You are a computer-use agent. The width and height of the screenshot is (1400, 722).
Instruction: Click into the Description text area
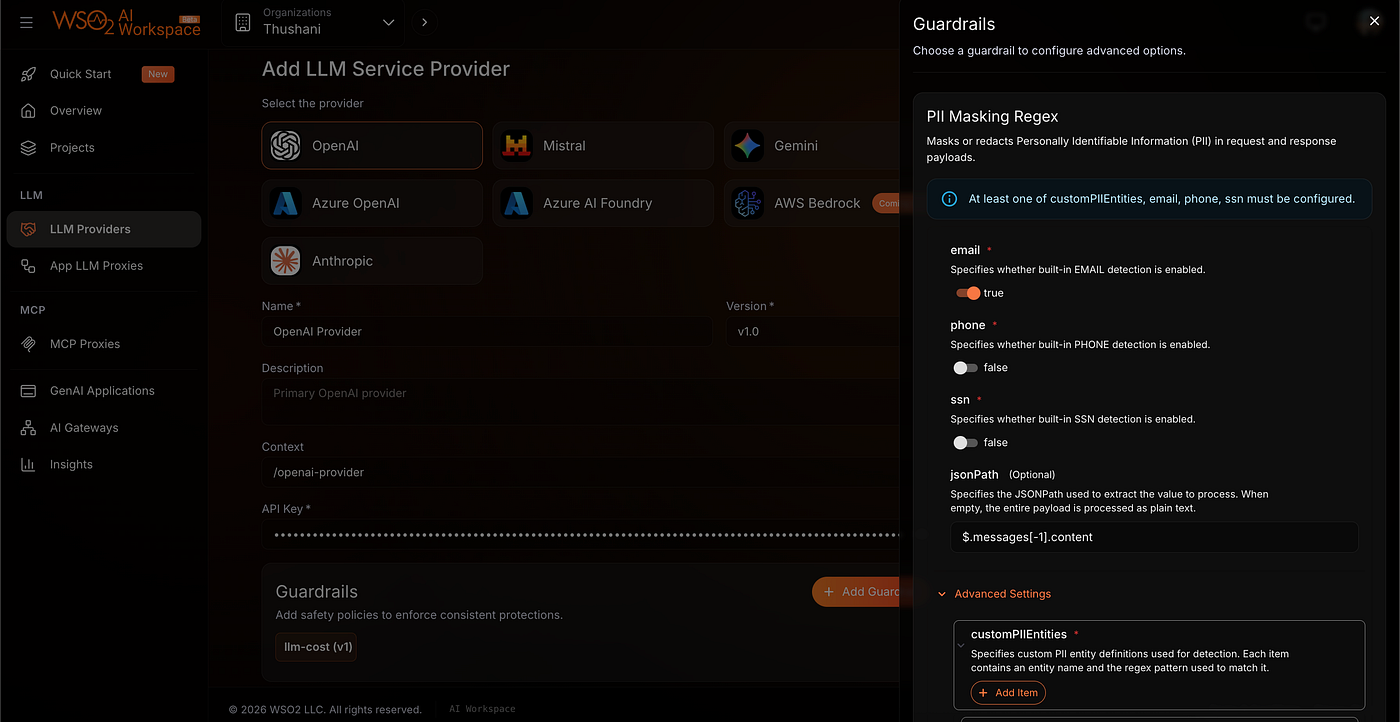pos(581,403)
